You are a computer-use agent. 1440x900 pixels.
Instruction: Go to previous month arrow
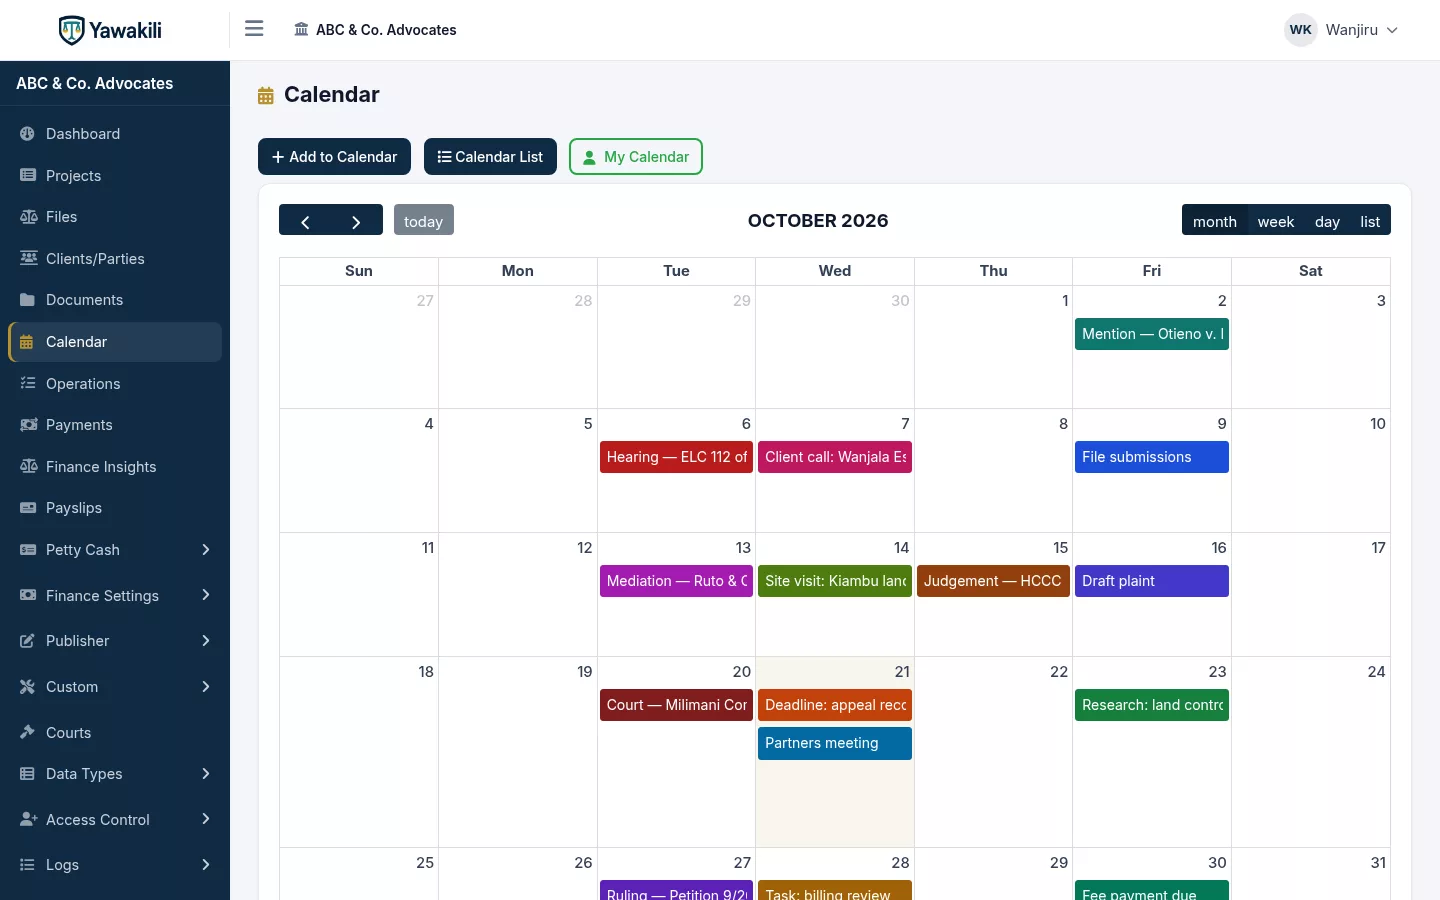305,220
